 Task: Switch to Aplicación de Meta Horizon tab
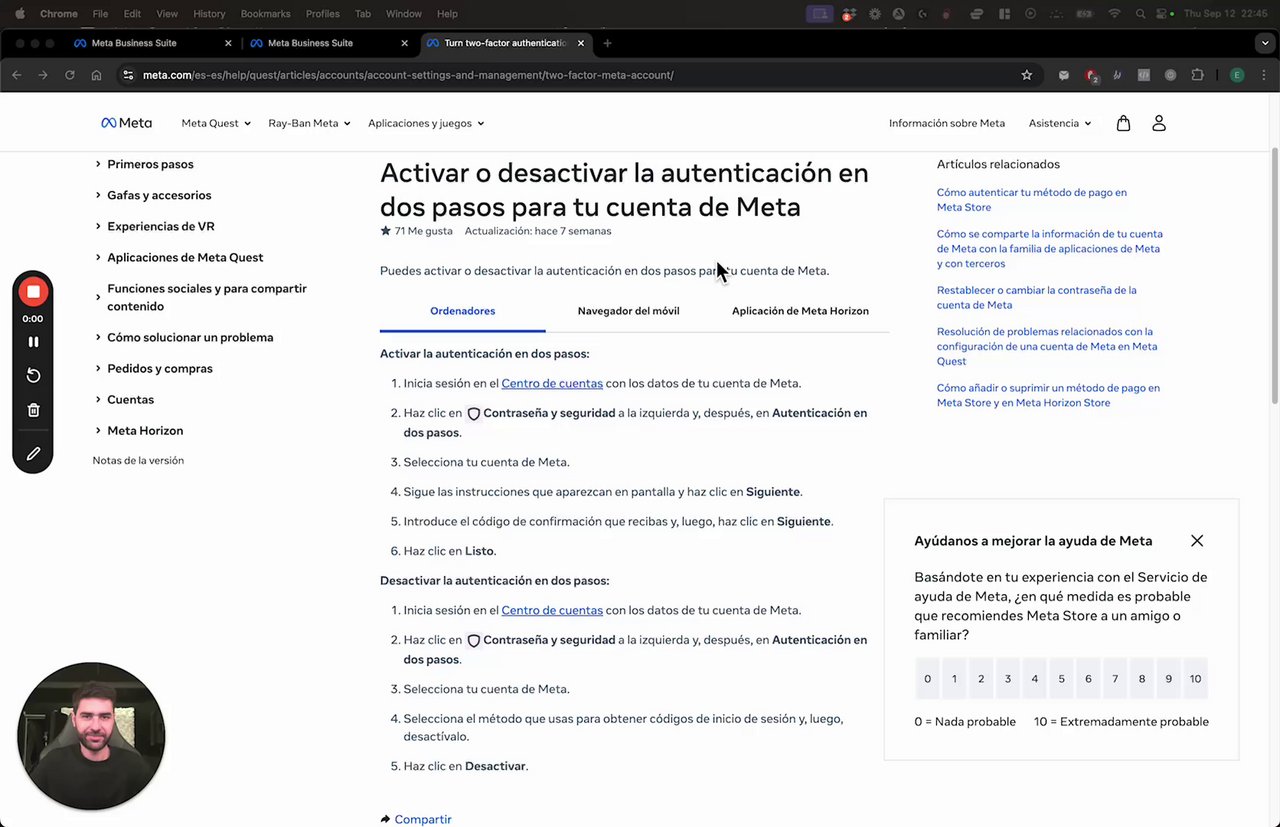800,311
